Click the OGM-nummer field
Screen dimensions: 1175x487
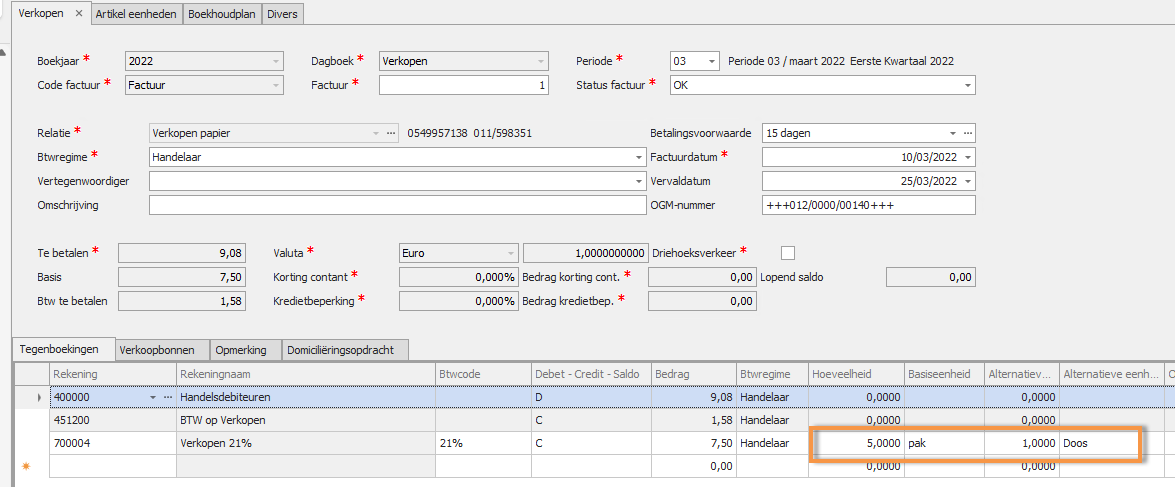[x=869, y=205]
